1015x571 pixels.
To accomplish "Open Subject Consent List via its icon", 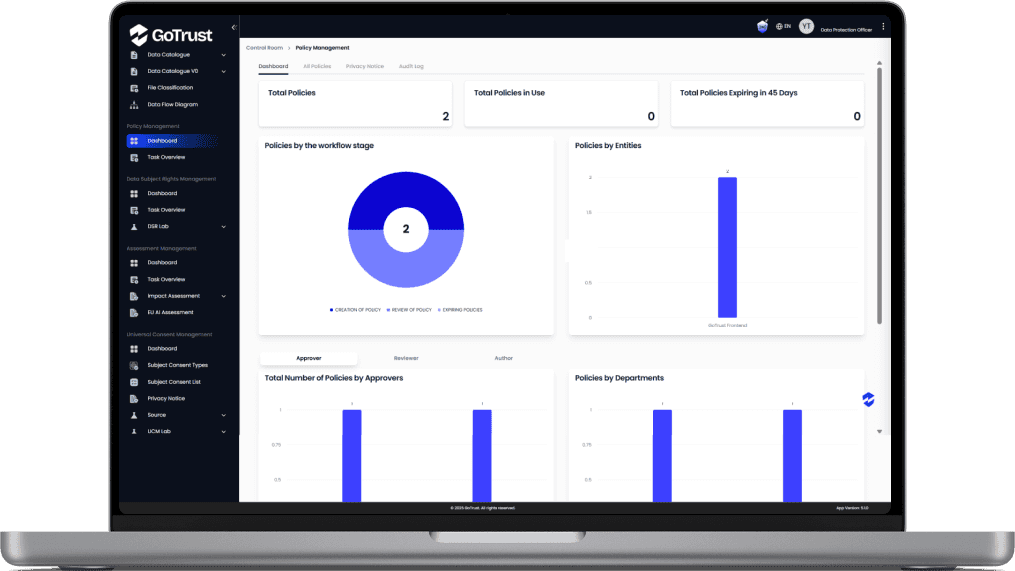I will point(134,382).
